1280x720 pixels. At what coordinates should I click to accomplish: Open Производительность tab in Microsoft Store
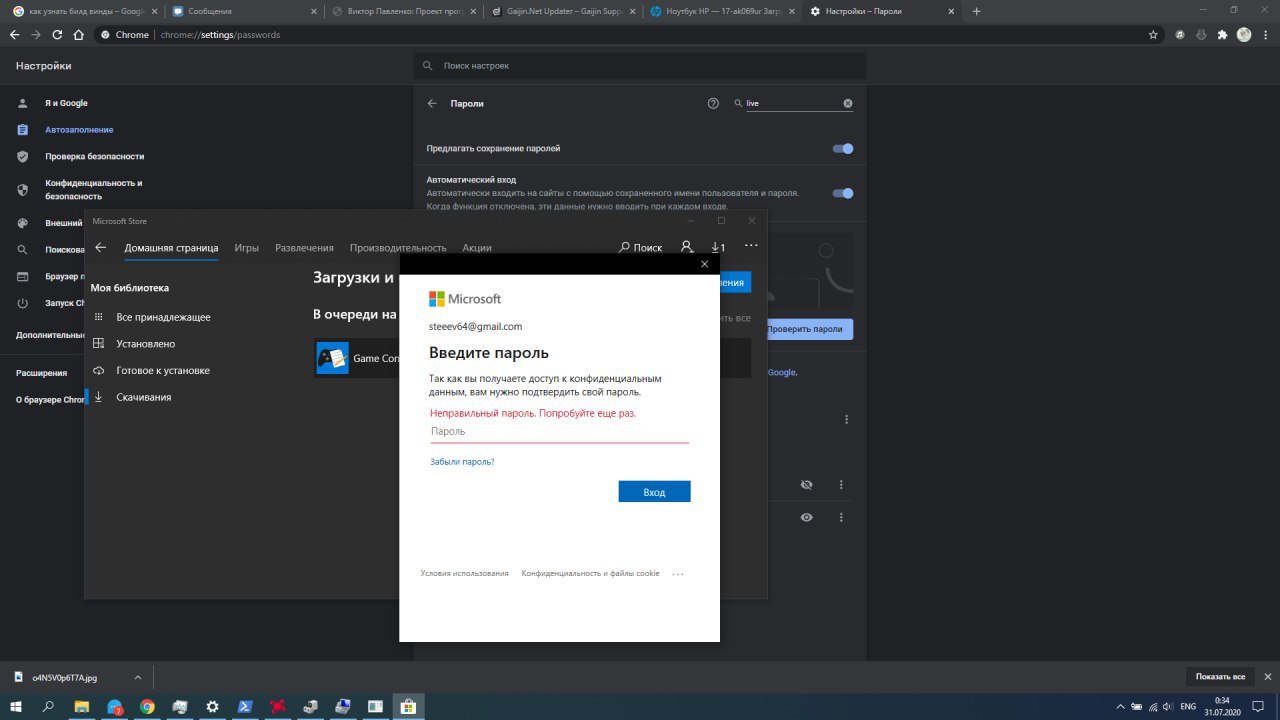[x=398, y=247]
